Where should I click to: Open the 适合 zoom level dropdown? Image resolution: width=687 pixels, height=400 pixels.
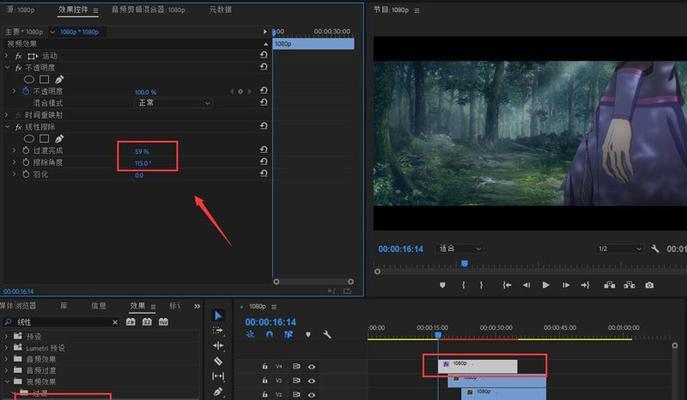(x=460, y=248)
